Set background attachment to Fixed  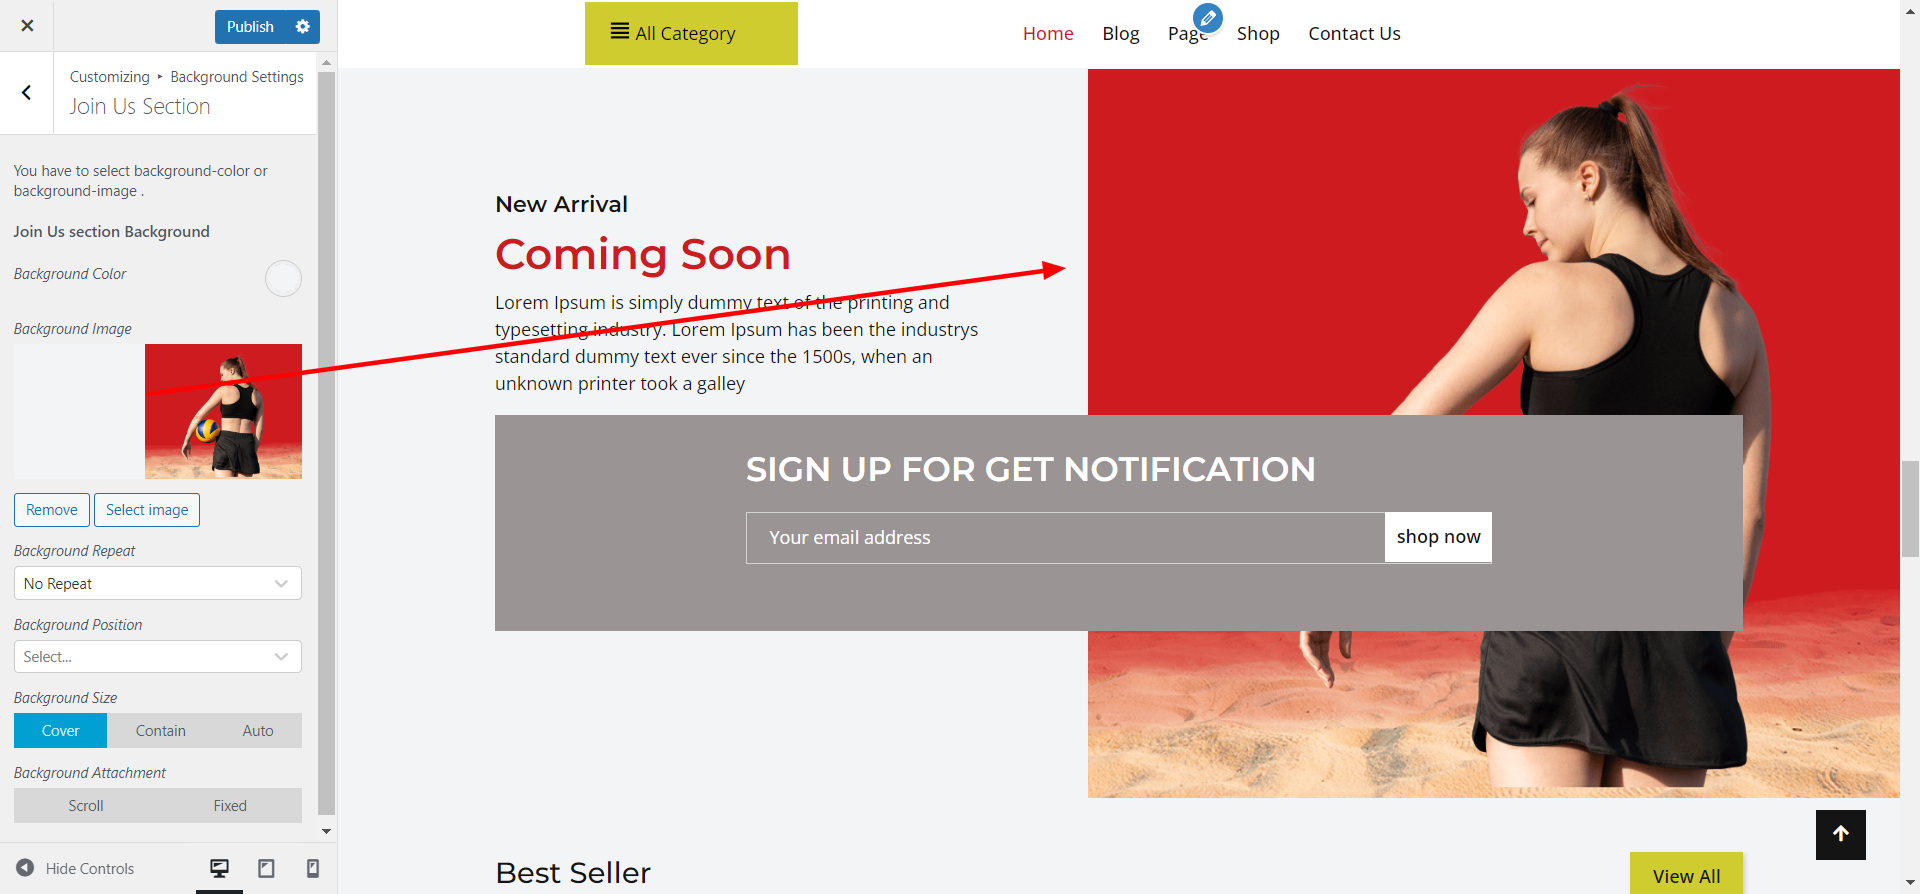(230, 806)
